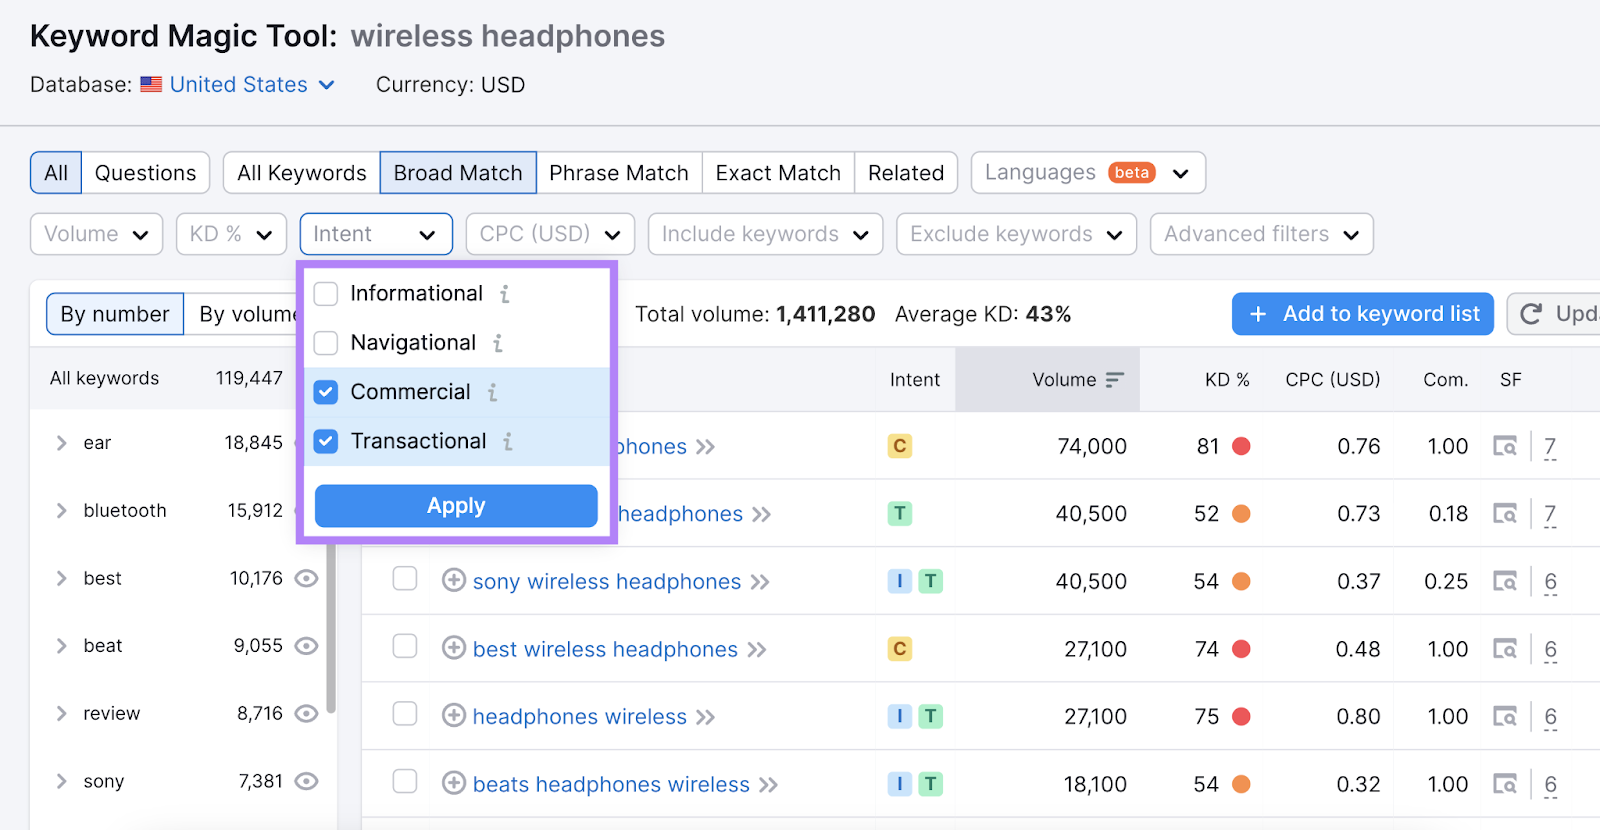This screenshot has width=1600, height=830.
Task: Open SERP view icon for sony wireless headphones
Action: [x=1505, y=581]
